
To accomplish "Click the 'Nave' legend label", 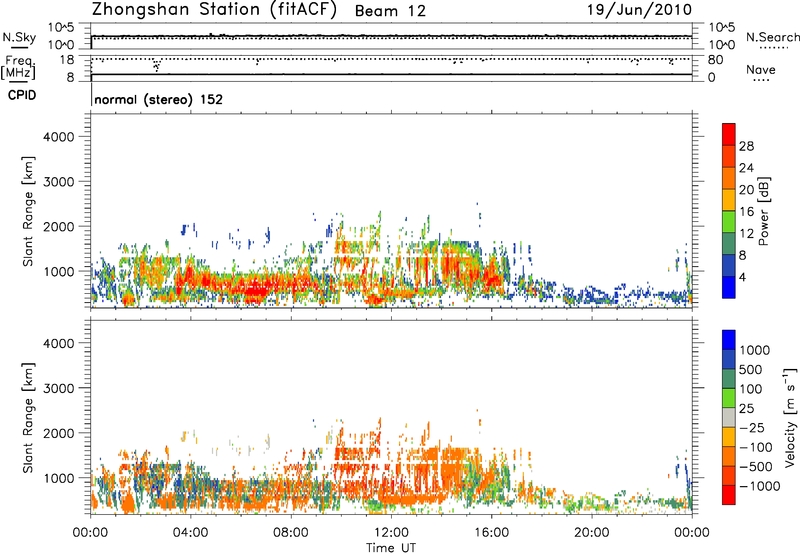I will coord(761,69).
